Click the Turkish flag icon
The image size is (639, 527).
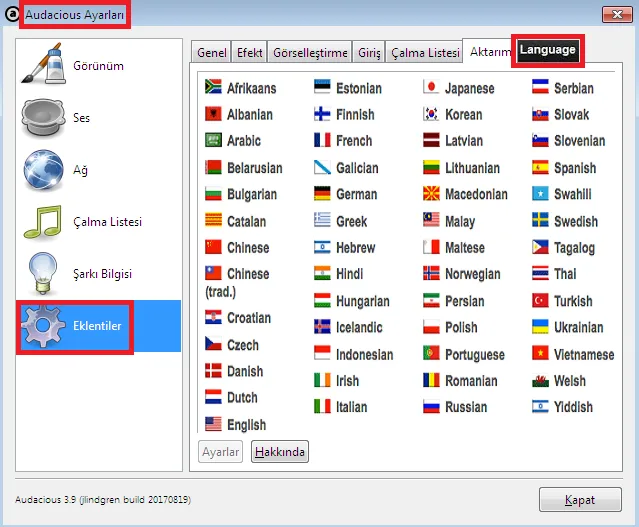(x=540, y=300)
